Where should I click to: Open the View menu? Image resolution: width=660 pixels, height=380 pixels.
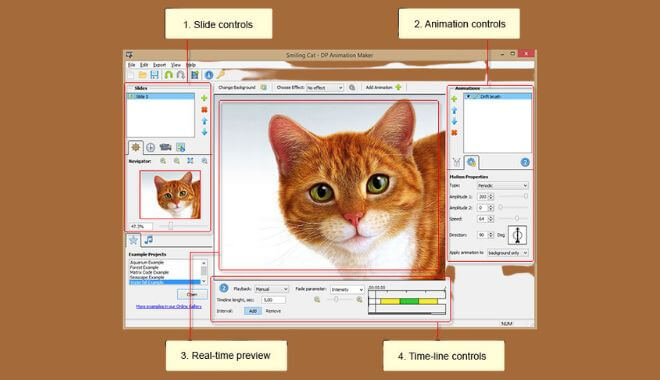176,65
